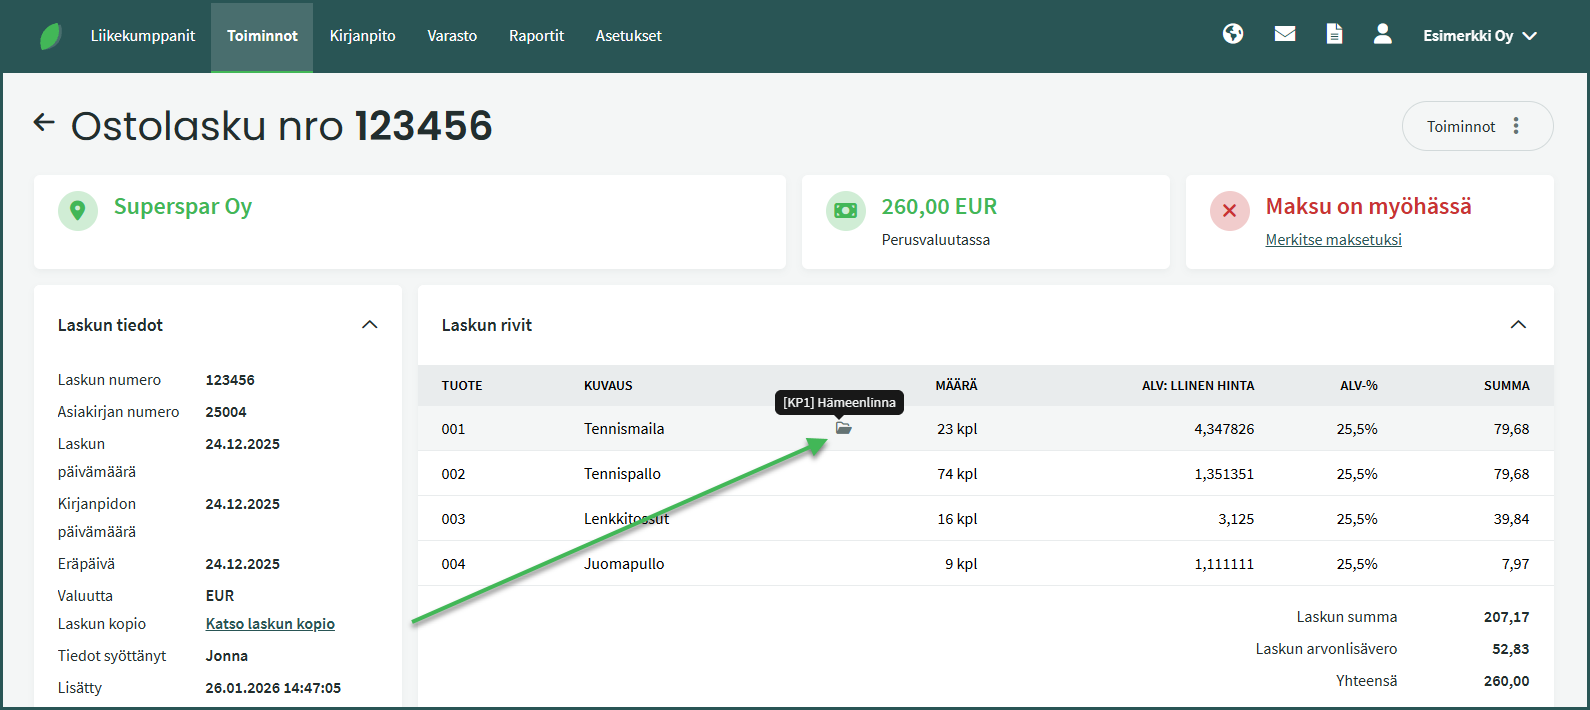Collapse the Laskun rivit panel
This screenshot has height=710, width=1590.
(1517, 325)
